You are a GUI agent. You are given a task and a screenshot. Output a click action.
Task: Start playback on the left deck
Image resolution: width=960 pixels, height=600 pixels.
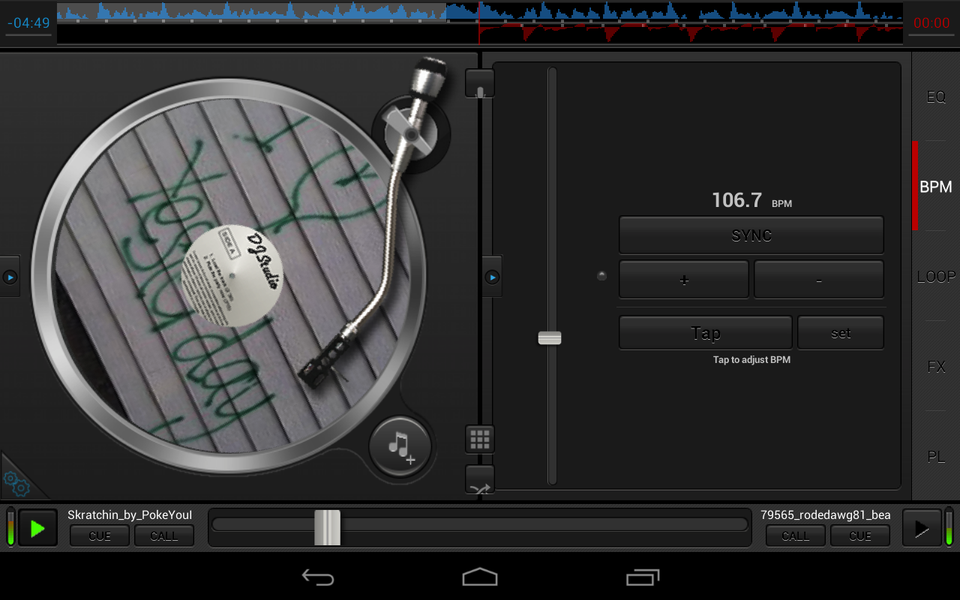point(37,527)
